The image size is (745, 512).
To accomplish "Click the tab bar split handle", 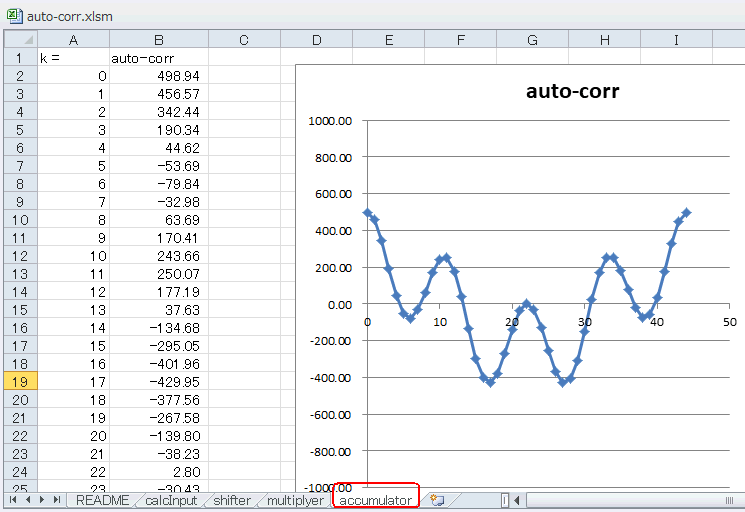I will click(505, 500).
